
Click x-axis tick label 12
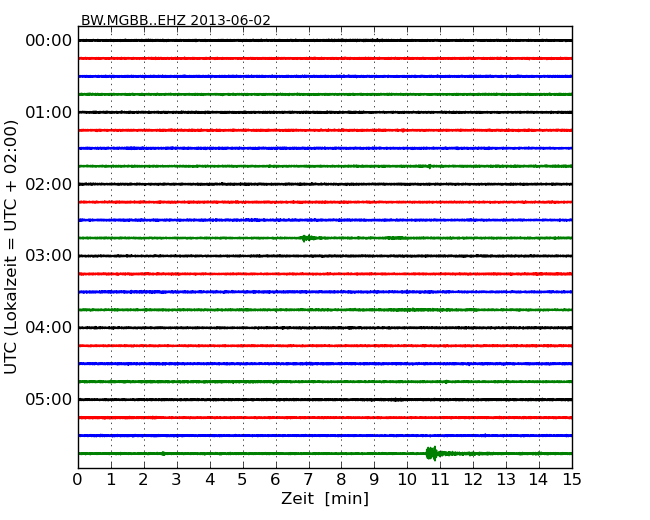[x=473, y=480]
